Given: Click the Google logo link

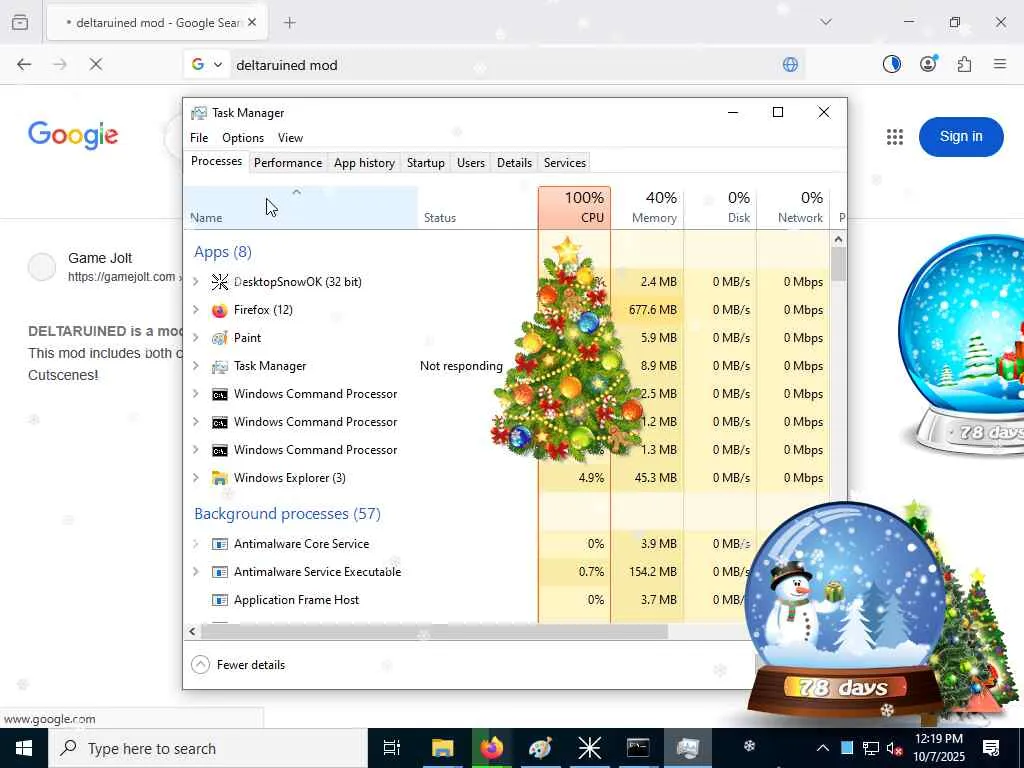Looking at the screenshot, I should pyautogui.click(x=73, y=135).
